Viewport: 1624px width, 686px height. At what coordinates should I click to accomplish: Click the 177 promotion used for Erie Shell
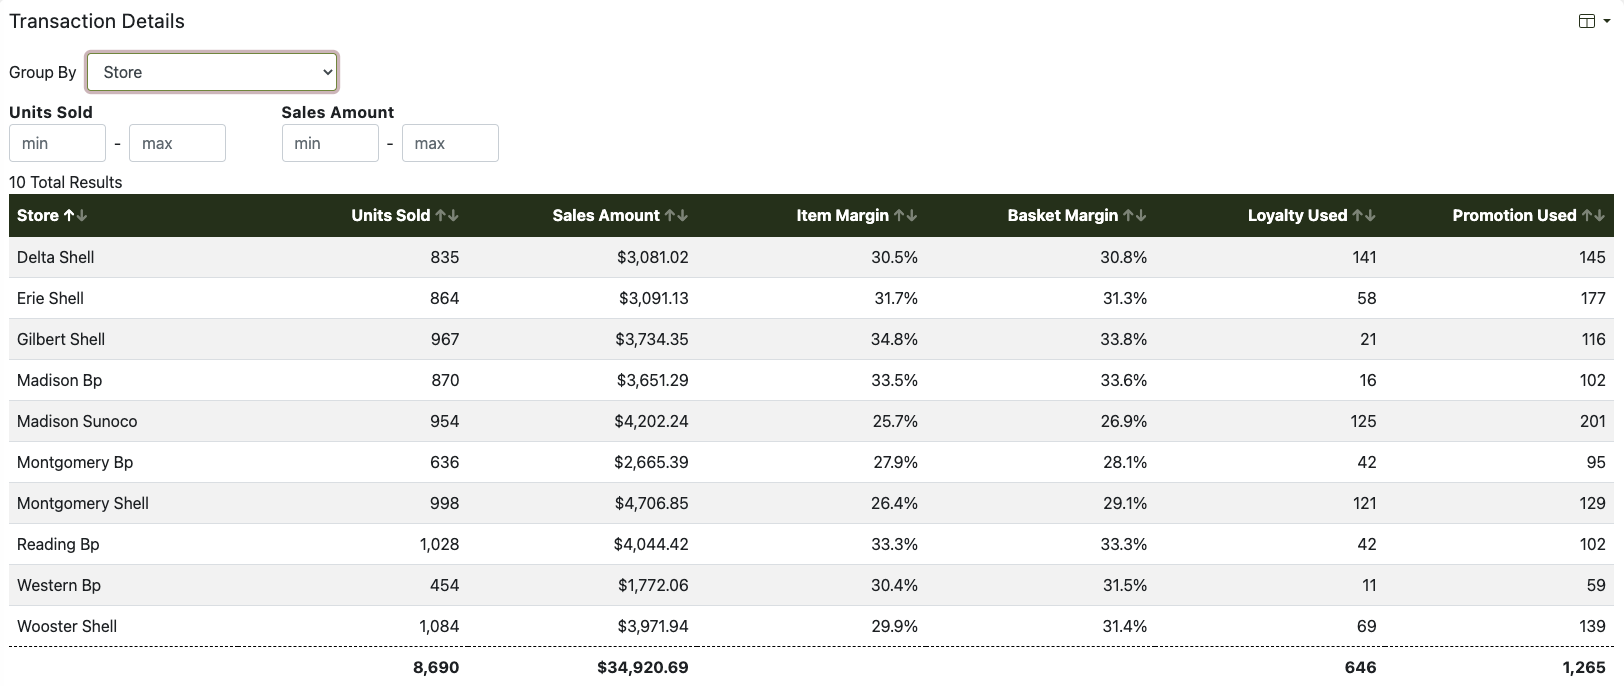pos(1594,298)
